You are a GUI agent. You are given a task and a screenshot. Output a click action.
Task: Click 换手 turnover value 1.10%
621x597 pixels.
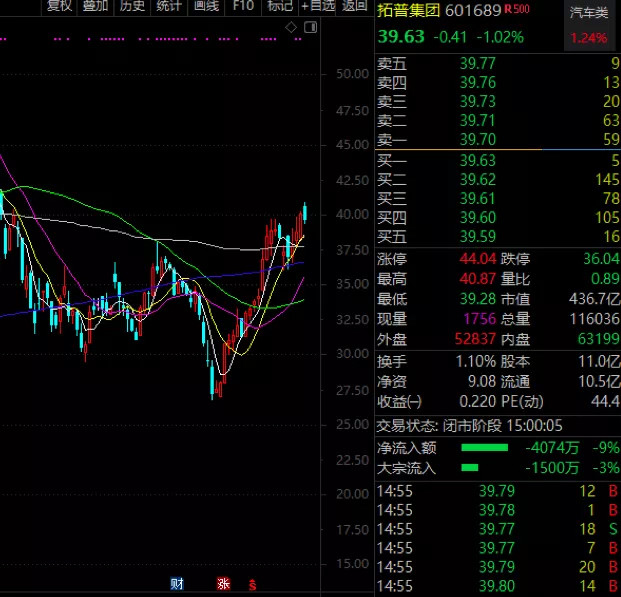pos(476,361)
